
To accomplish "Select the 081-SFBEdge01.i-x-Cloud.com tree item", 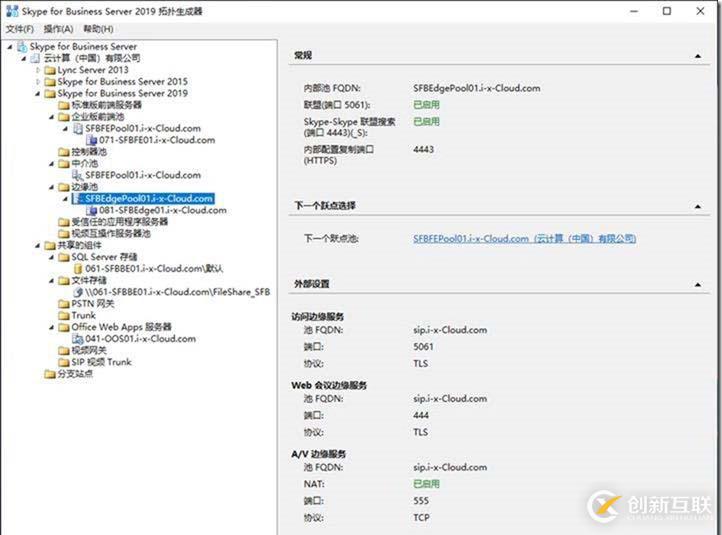I will (x=163, y=210).
